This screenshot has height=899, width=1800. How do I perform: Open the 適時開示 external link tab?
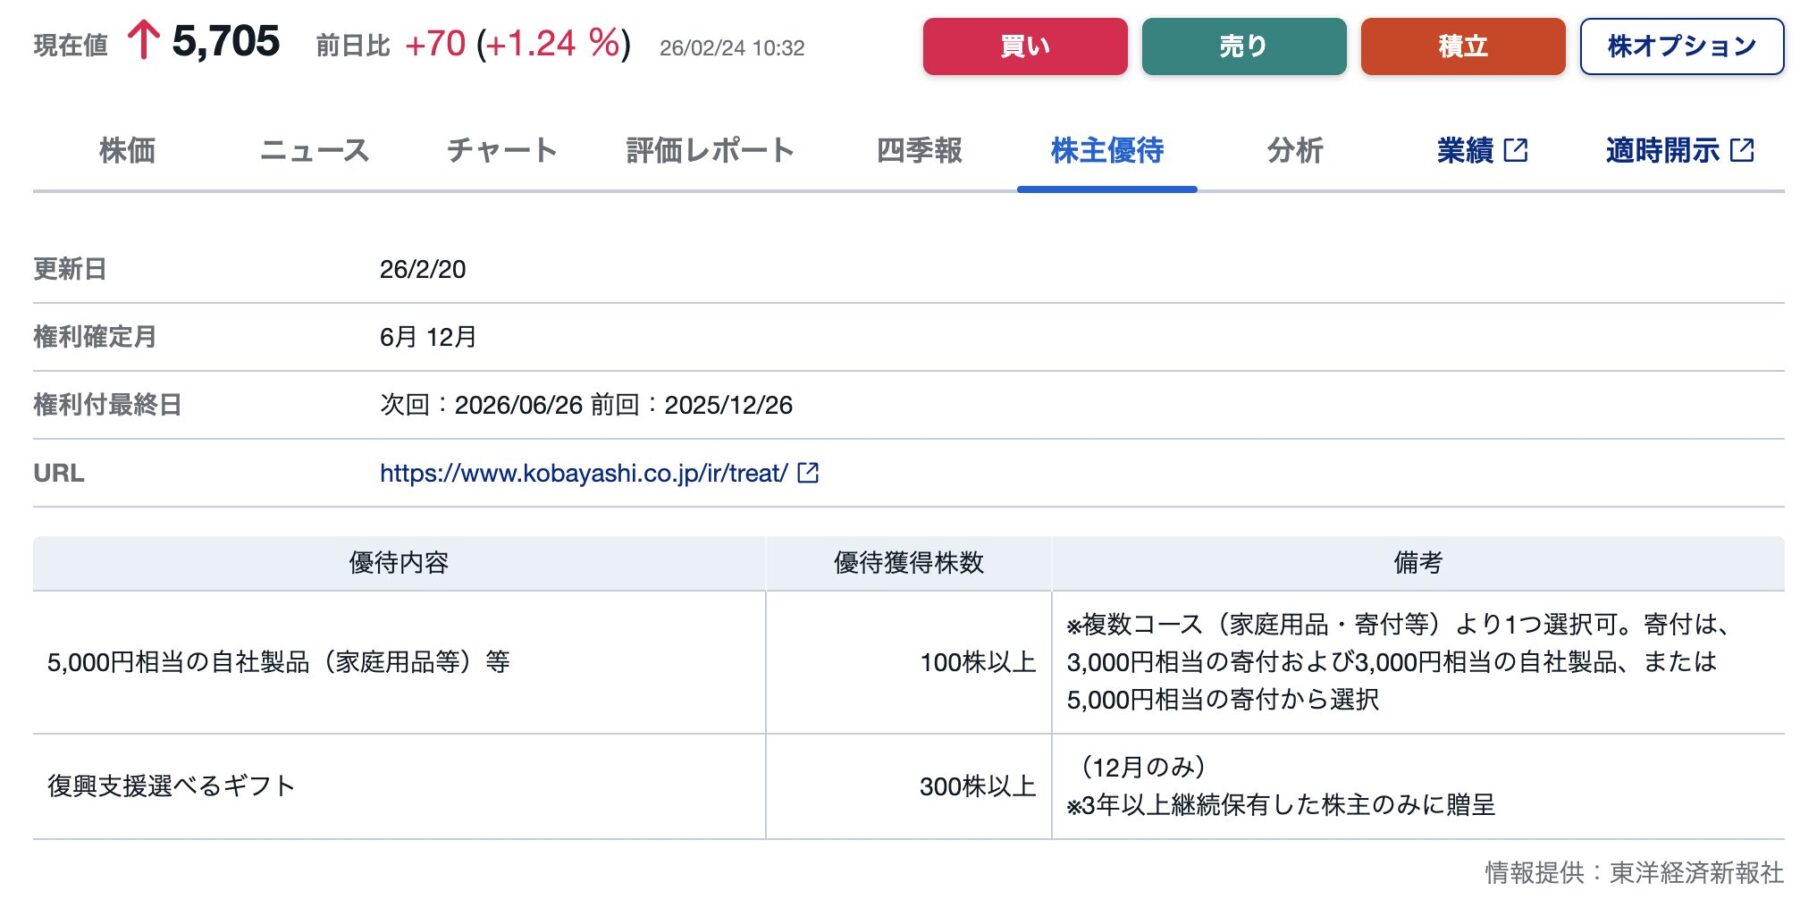[1662, 151]
